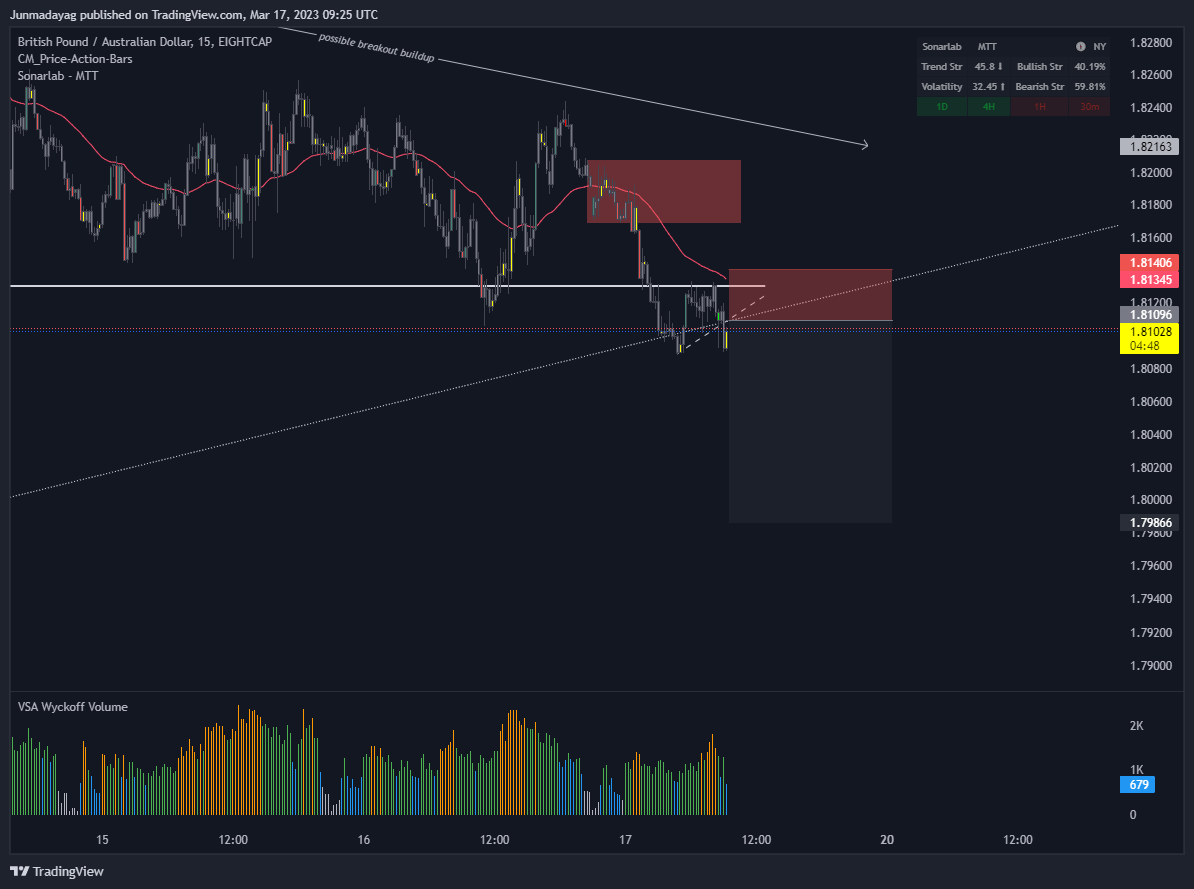Click the 45.8 trend strength value
This screenshot has height=889, width=1194.
coord(988,67)
